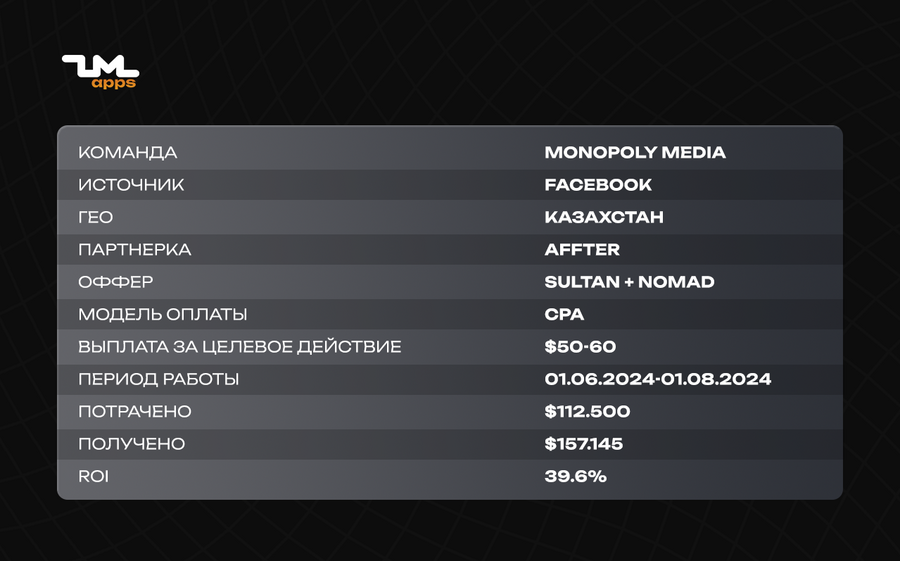Click the МОДЕЛЬ ОПЛАТЫ label
Image resolution: width=900 pixels, height=561 pixels.
point(162,315)
